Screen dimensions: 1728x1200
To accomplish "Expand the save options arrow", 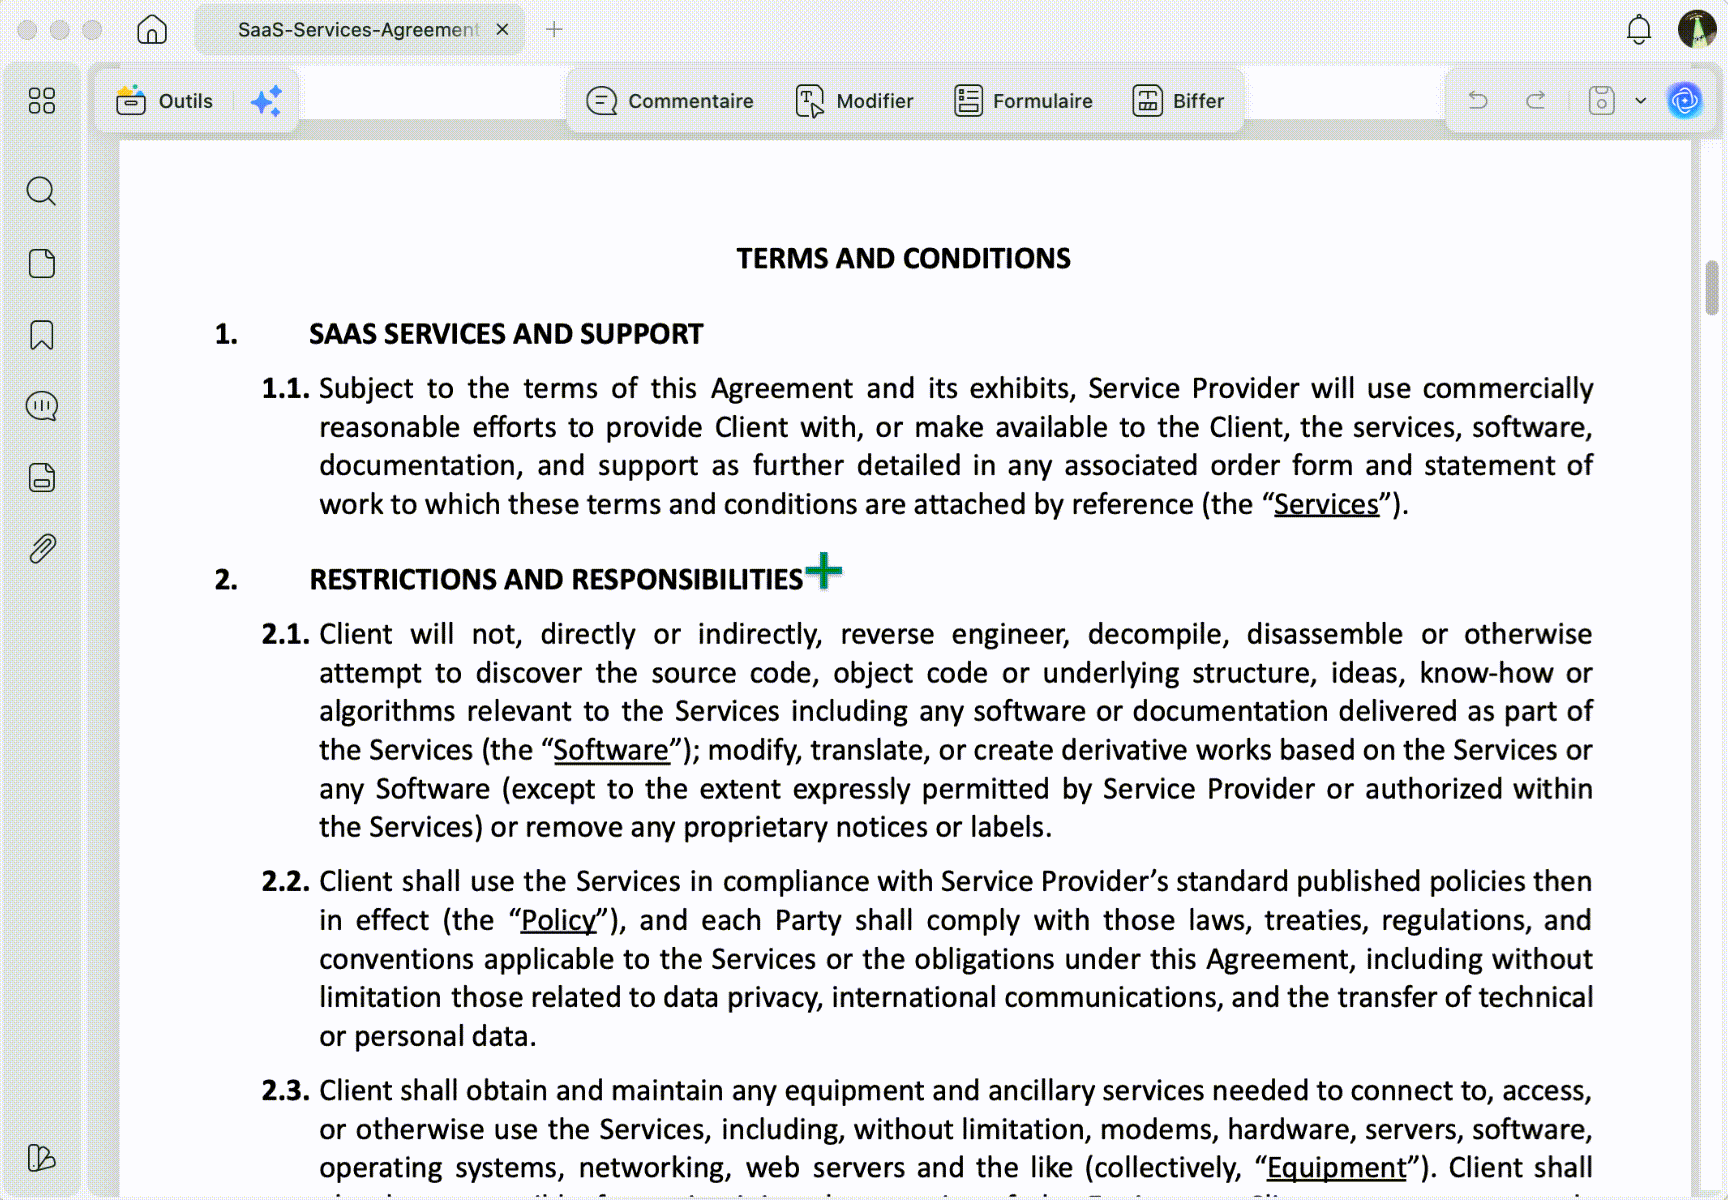I will 1640,101.
